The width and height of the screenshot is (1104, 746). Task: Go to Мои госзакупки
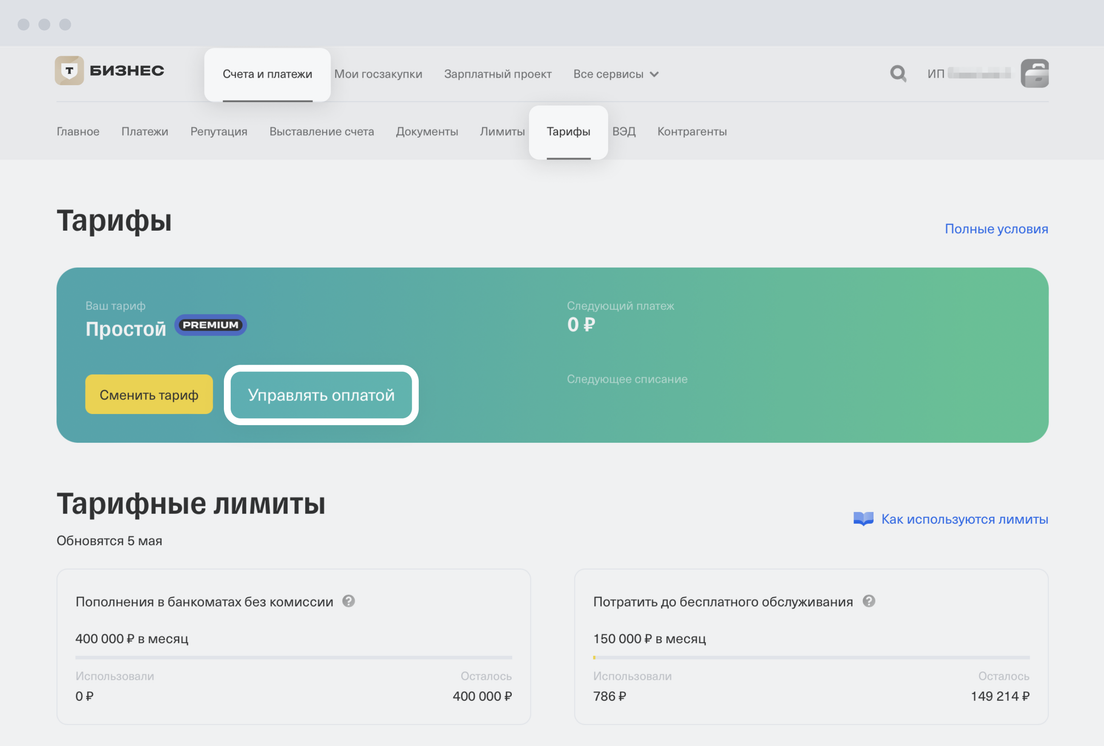tap(378, 74)
